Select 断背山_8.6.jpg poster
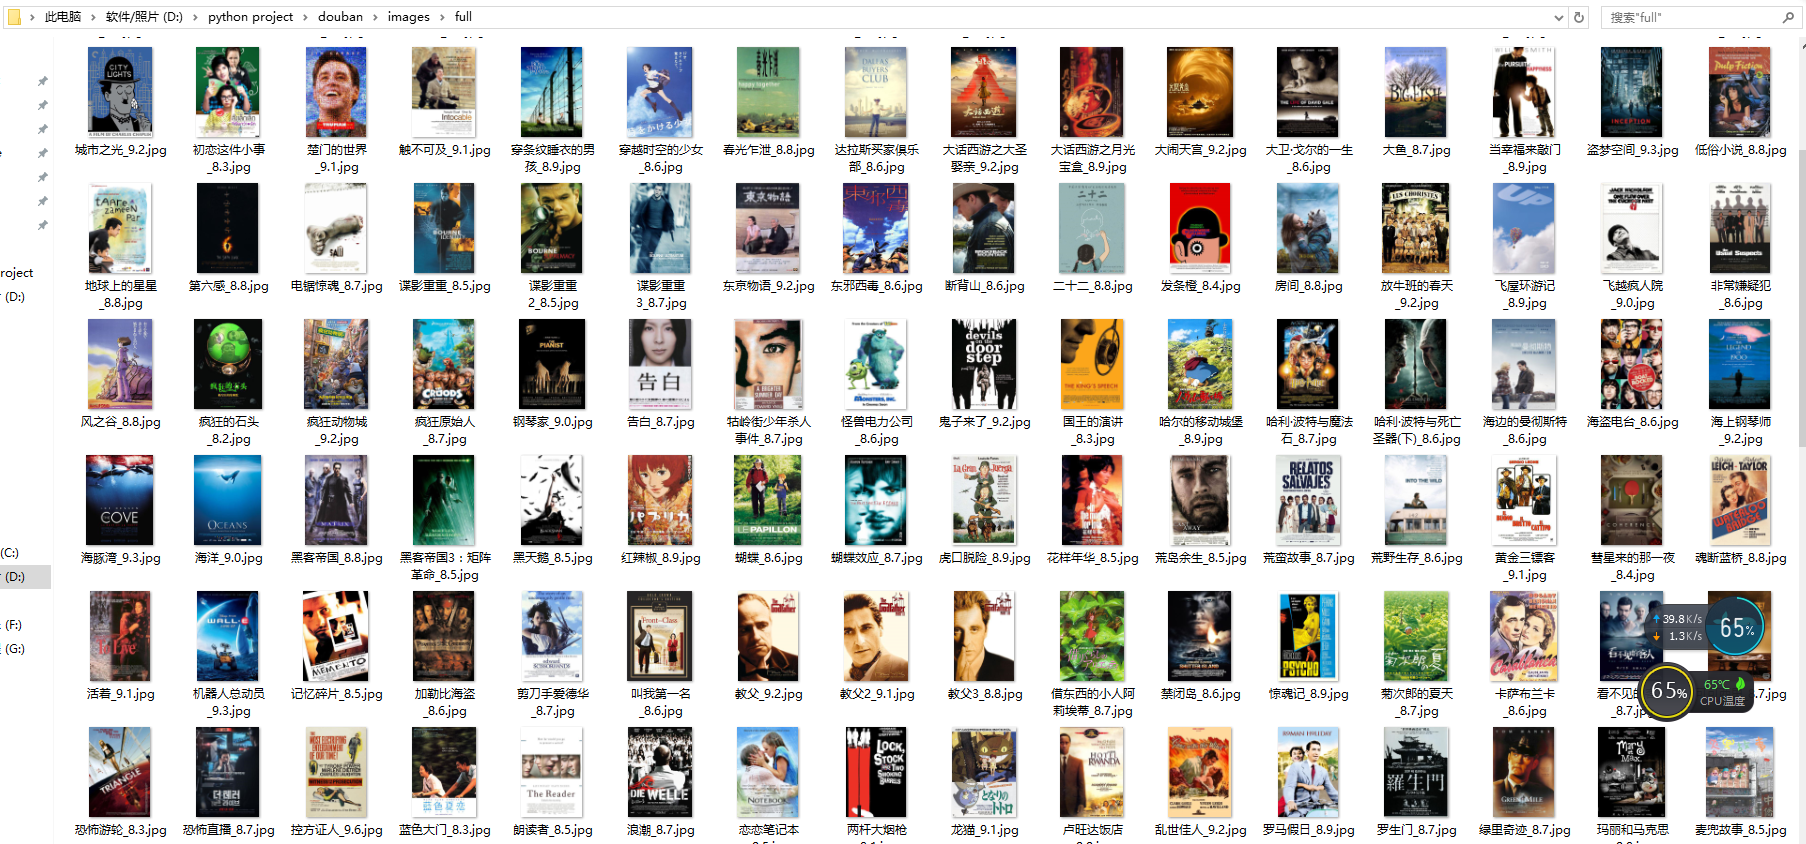The height and width of the screenshot is (844, 1806). 984,228
